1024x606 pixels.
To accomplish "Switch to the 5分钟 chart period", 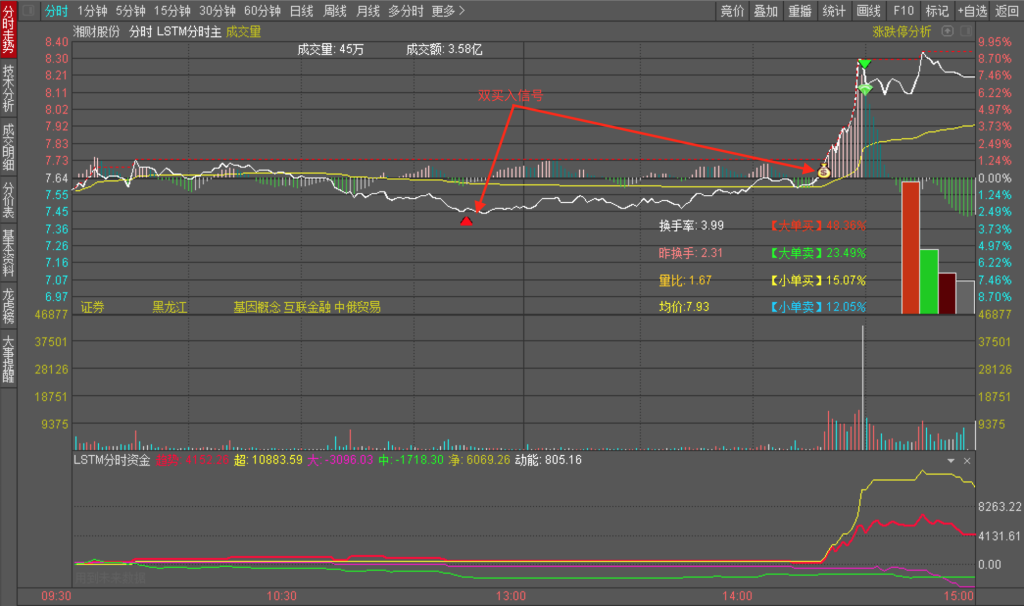I will pos(130,11).
